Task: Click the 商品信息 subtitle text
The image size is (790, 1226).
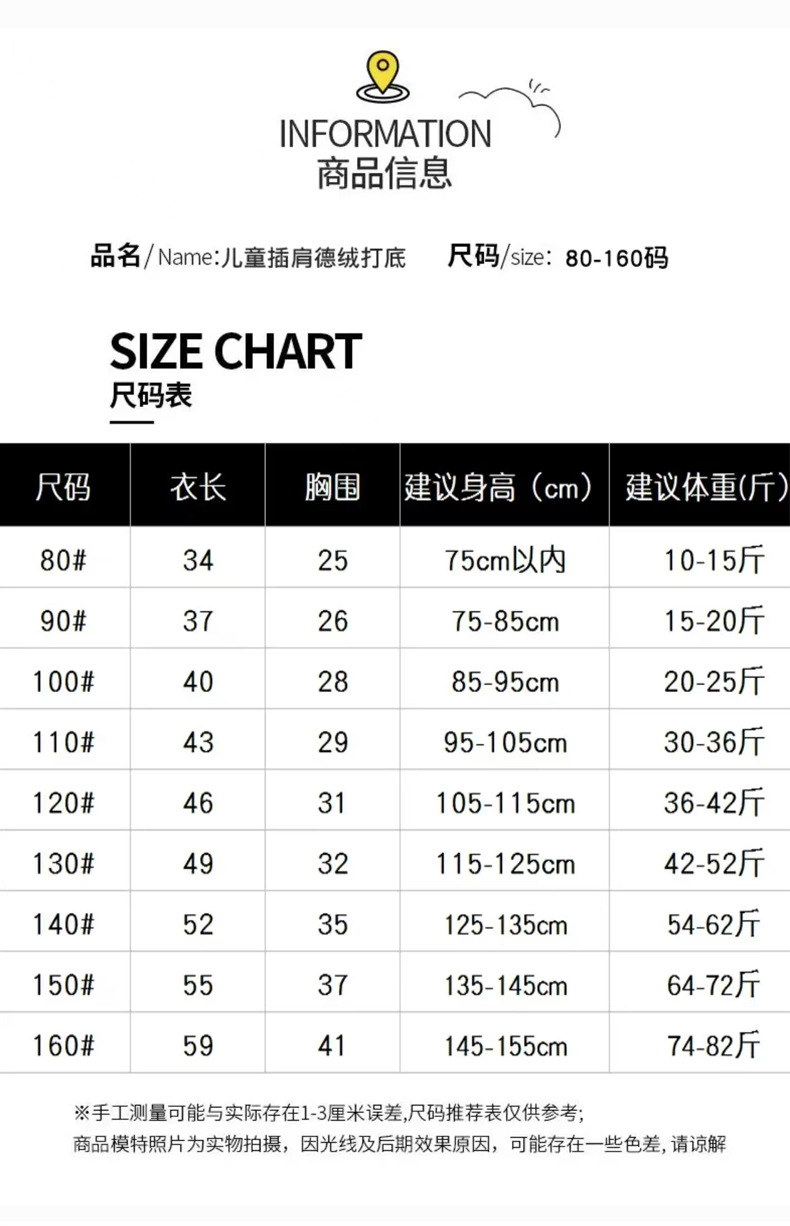Action: (385, 173)
